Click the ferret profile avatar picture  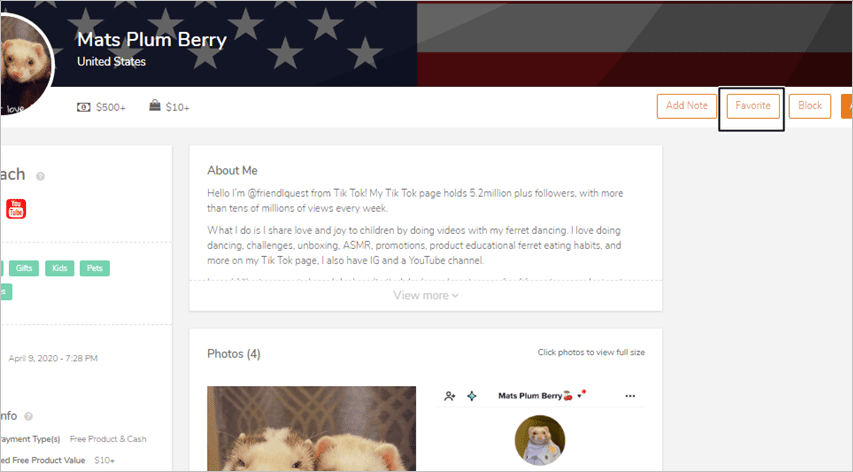pos(26,64)
